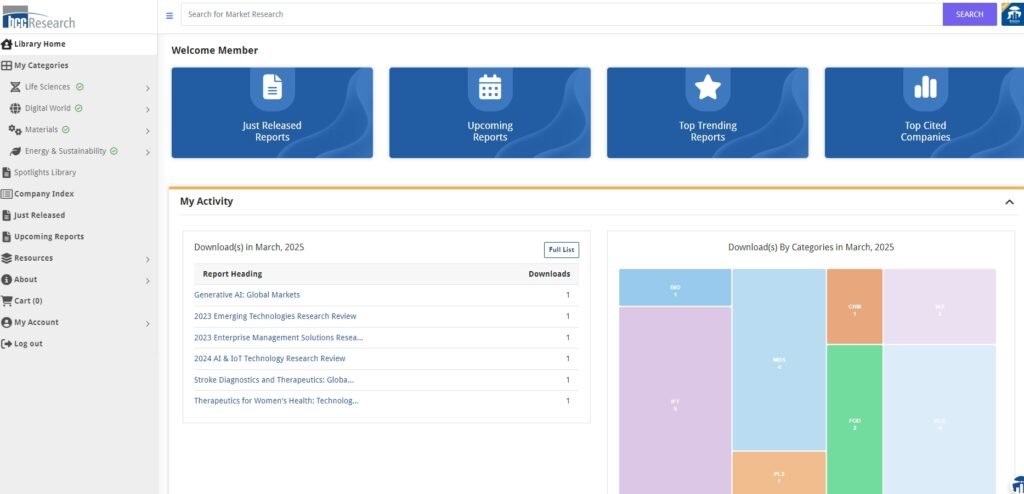Toggle the Energy & Sustainability green checkmark
This screenshot has height=494, width=1024.
(x=114, y=151)
